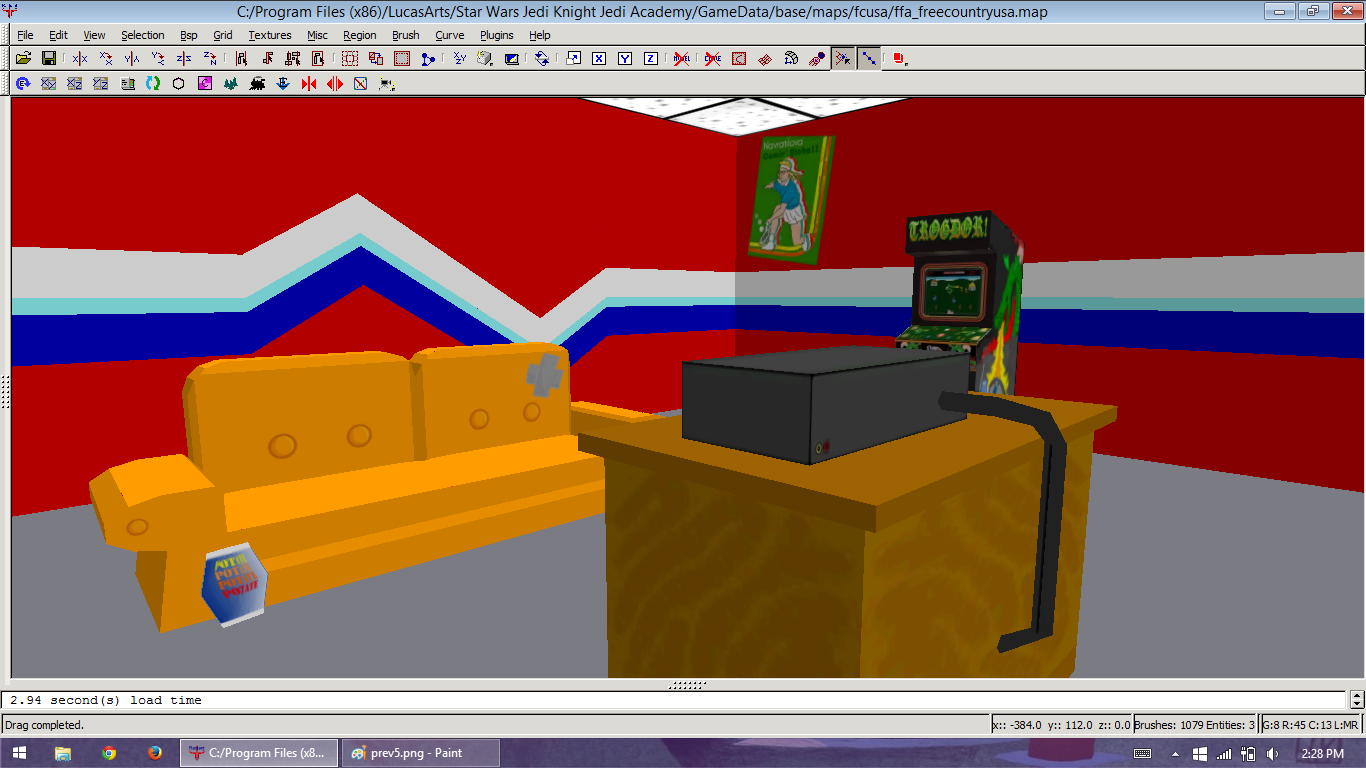Viewport: 1366px width, 768px height.
Task: Click the blue circular E arrow icon
Action: pos(22,83)
